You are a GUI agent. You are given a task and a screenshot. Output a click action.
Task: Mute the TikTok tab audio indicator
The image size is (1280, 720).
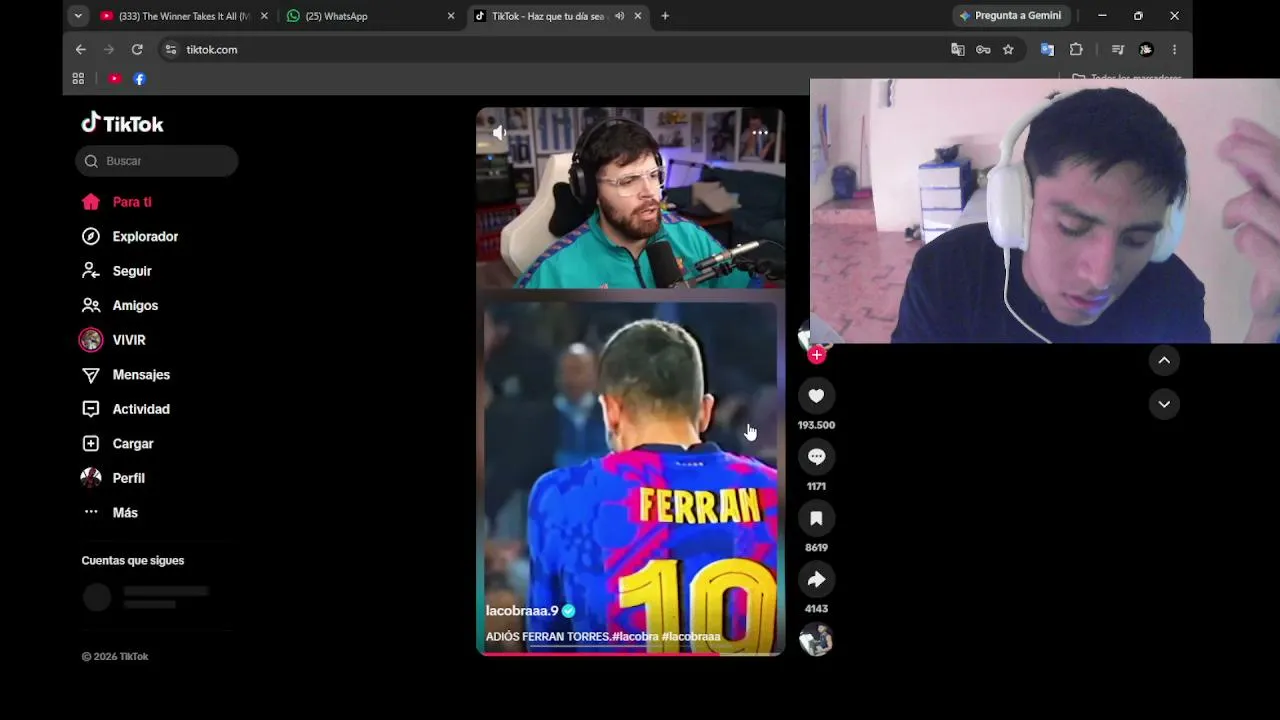point(619,16)
